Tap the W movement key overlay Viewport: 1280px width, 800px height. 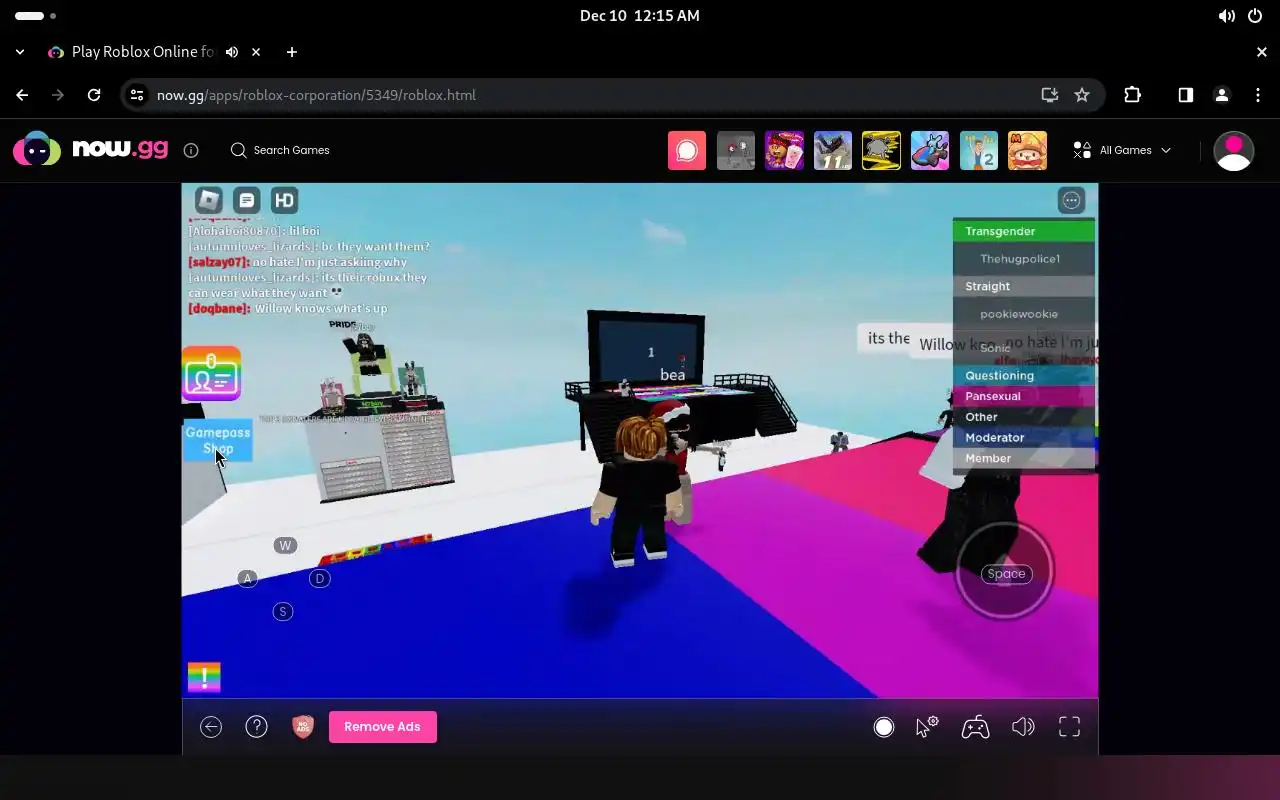pyautogui.click(x=285, y=545)
